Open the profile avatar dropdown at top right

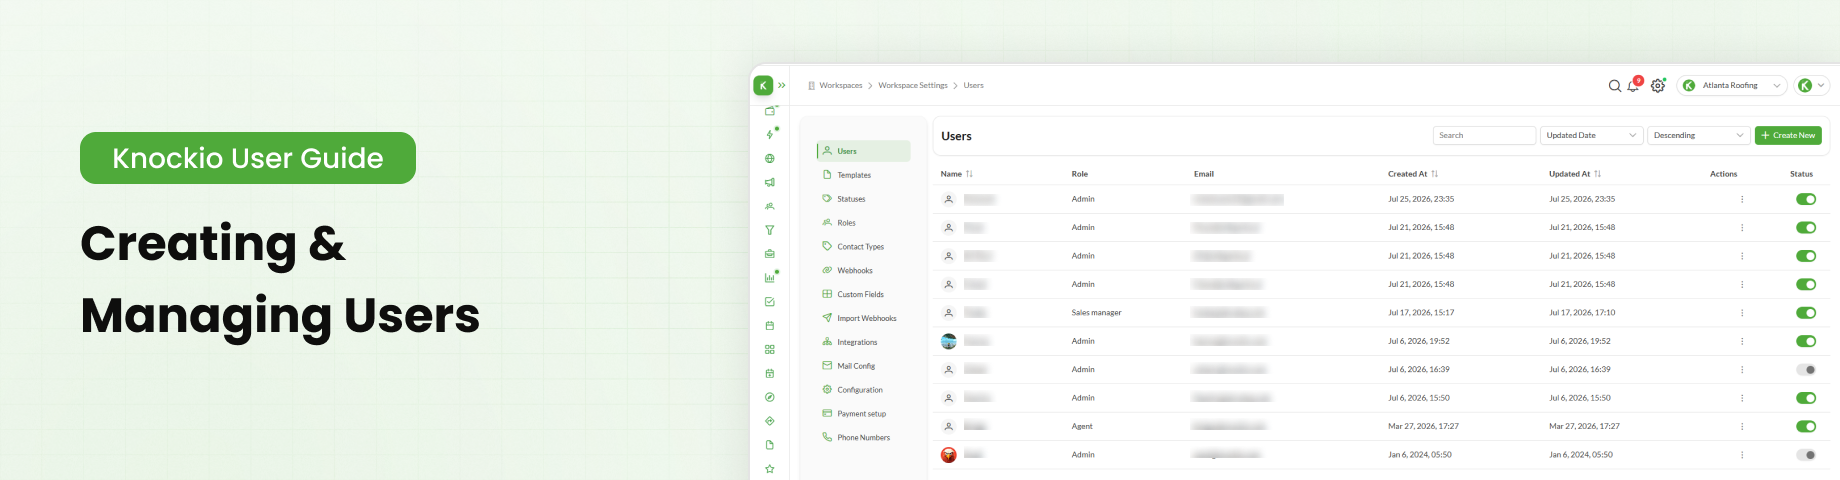pyautogui.click(x=1812, y=86)
